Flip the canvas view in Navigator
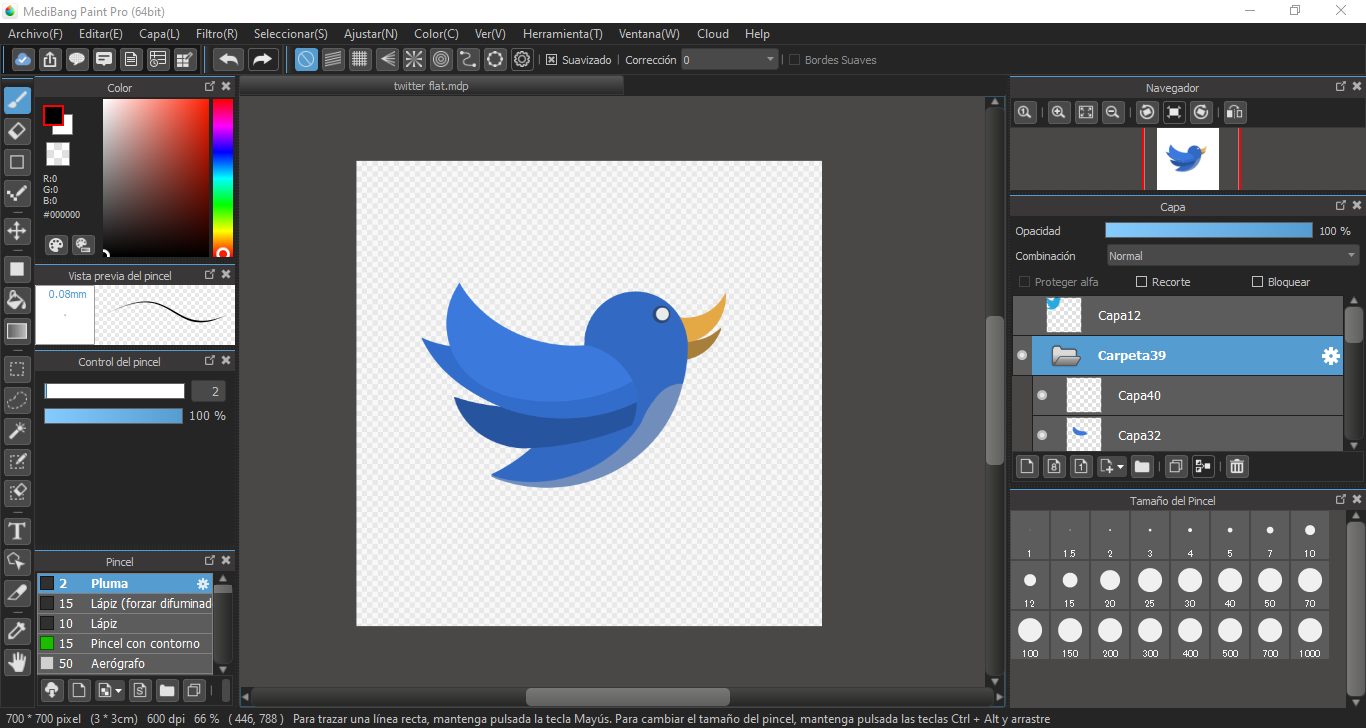The height and width of the screenshot is (728, 1366). (x=1235, y=113)
